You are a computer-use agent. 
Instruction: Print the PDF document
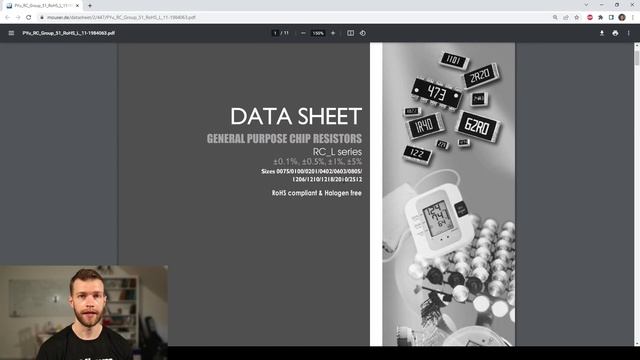[615, 33]
